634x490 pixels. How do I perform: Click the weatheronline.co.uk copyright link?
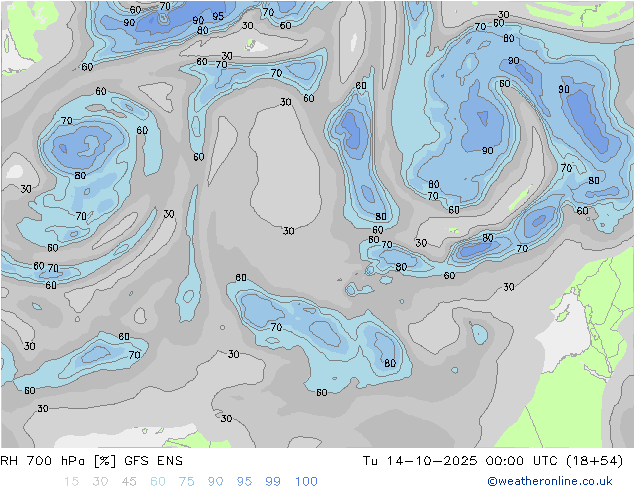click(550, 481)
